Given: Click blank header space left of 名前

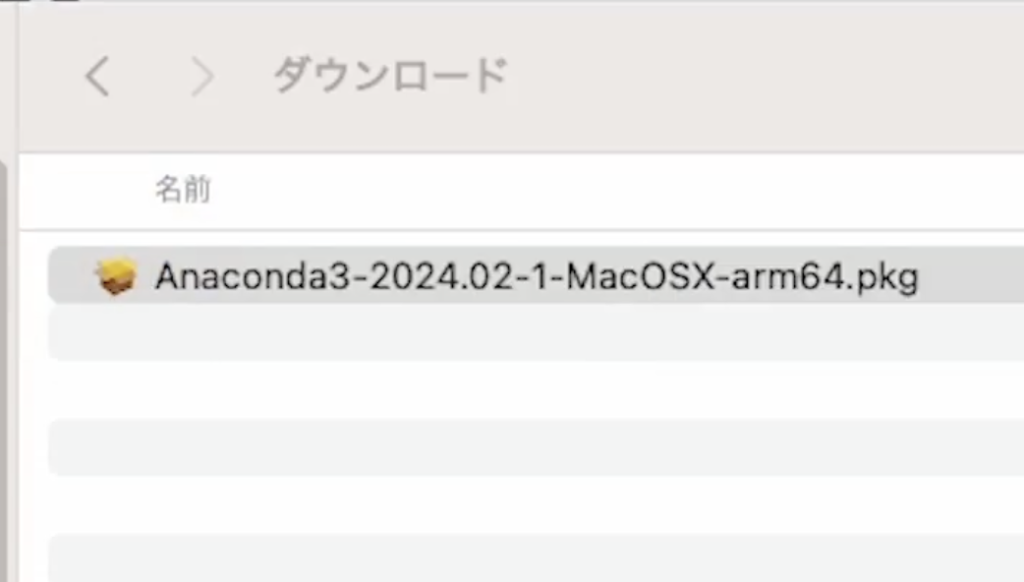Looking at the screenshot, I should 86,191.
